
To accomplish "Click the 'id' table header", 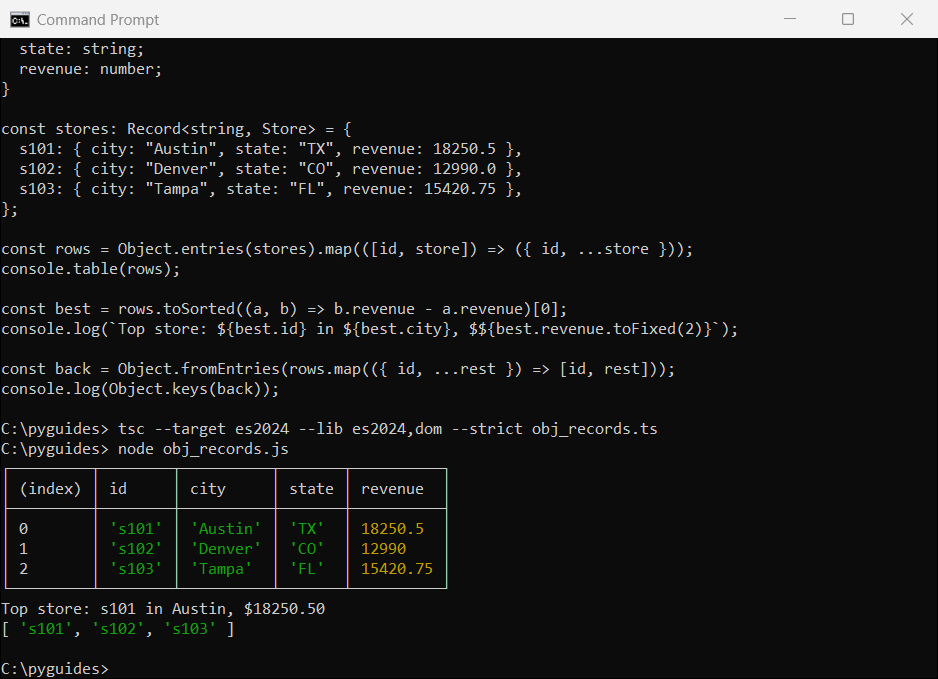I will [x=118, y=489].
